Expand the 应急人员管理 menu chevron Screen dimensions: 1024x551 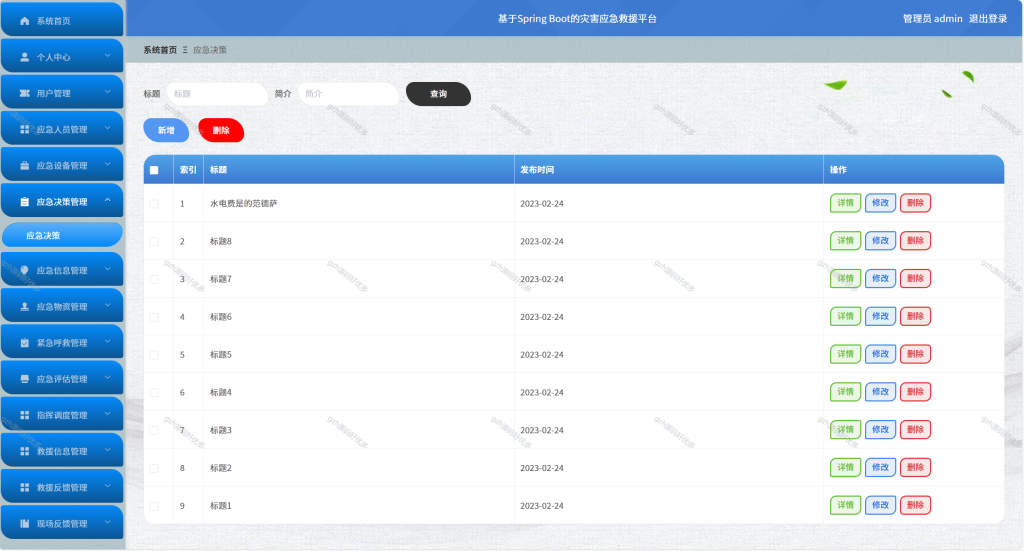pyautogui.click(x=108, y=129)
